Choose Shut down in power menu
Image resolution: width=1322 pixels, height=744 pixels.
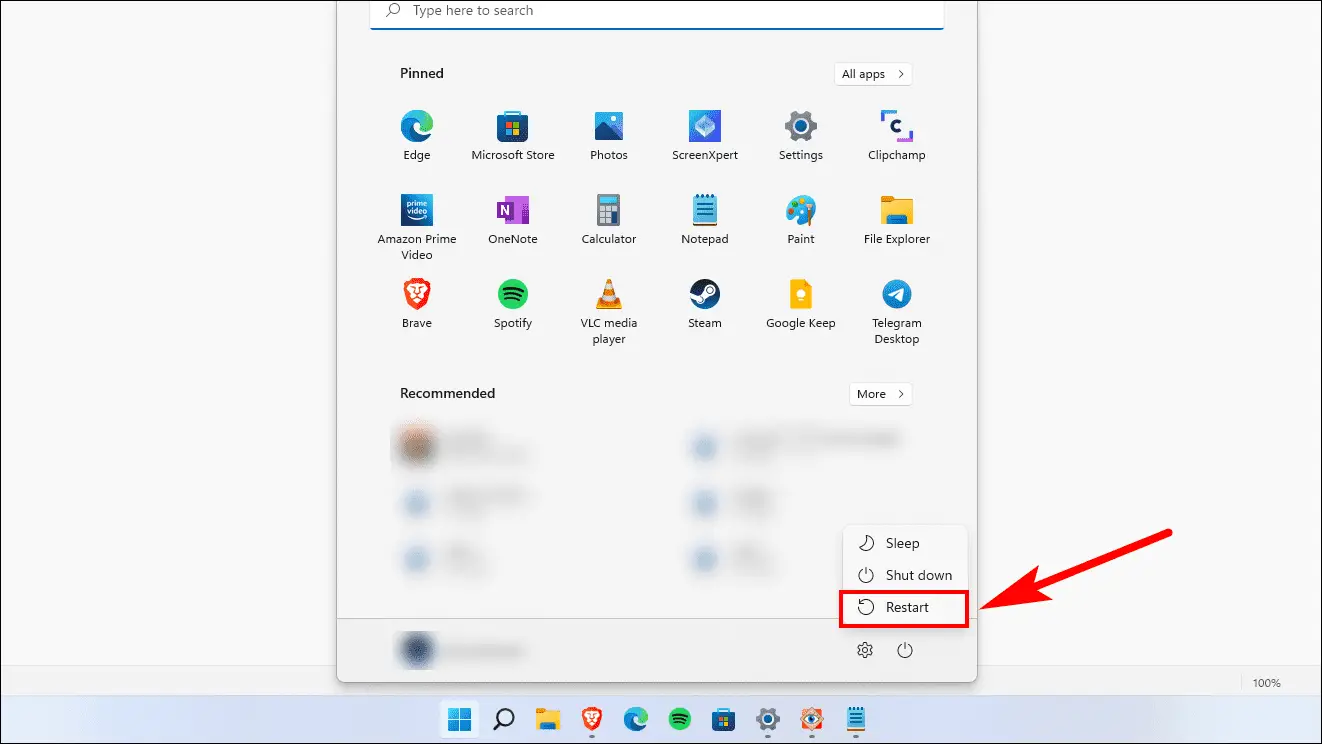click(x=905, y=575)
